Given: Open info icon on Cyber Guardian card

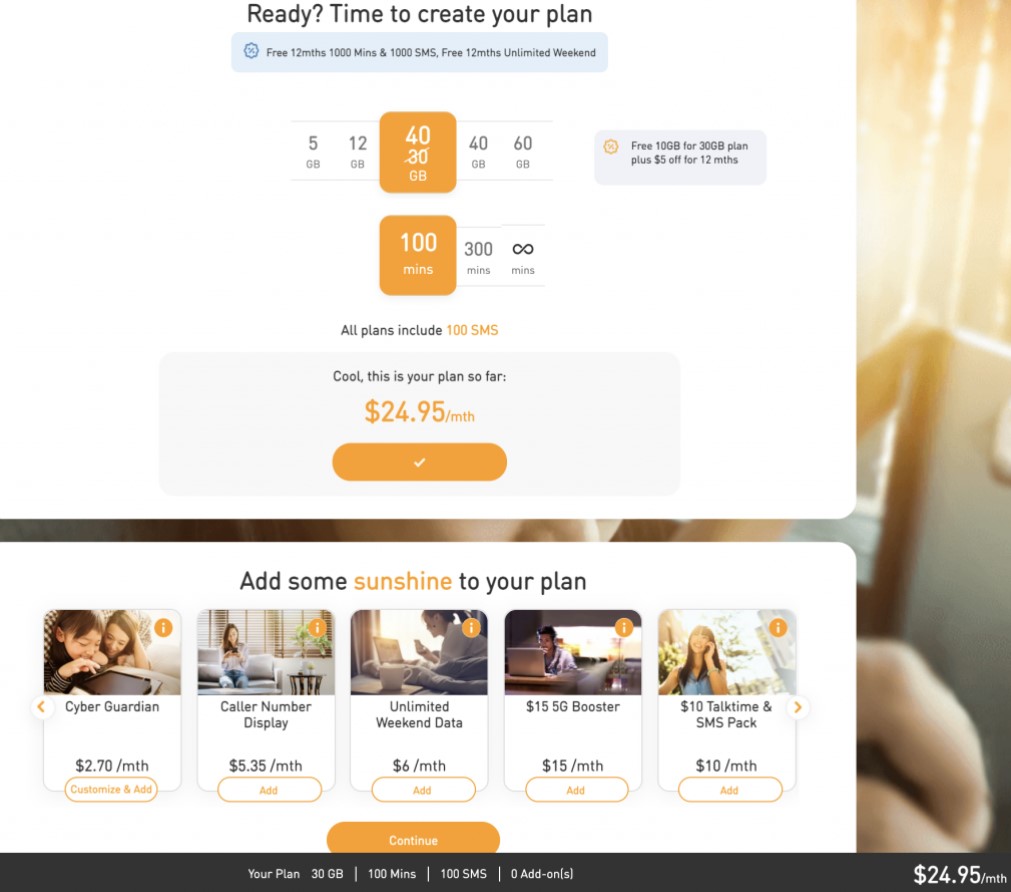Looking at the screenshot, I should (x=164, y=627).
